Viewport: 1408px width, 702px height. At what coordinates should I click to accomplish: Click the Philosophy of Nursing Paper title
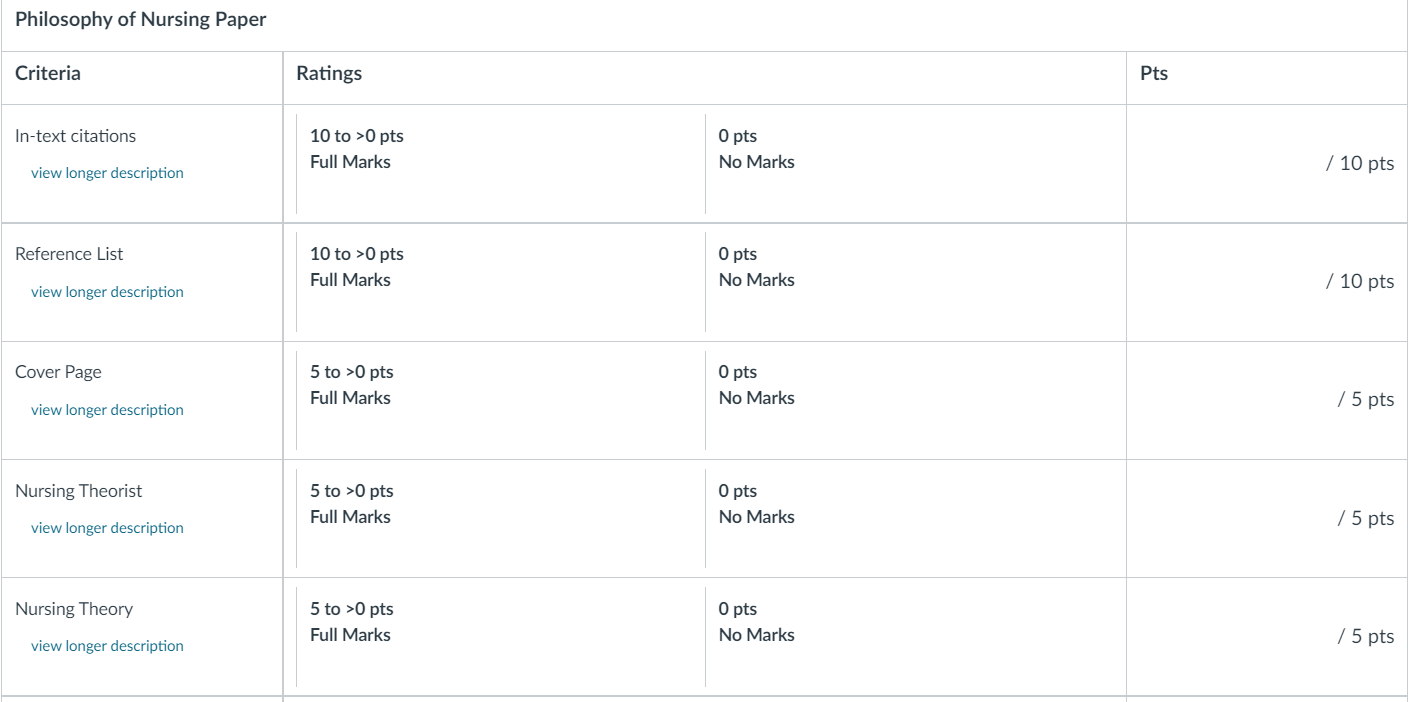[x=141, y=19]
